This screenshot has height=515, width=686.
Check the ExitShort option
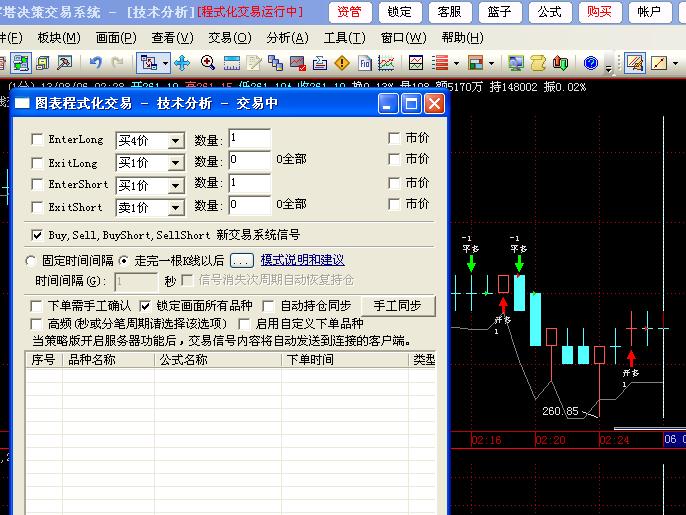(38, 207)
